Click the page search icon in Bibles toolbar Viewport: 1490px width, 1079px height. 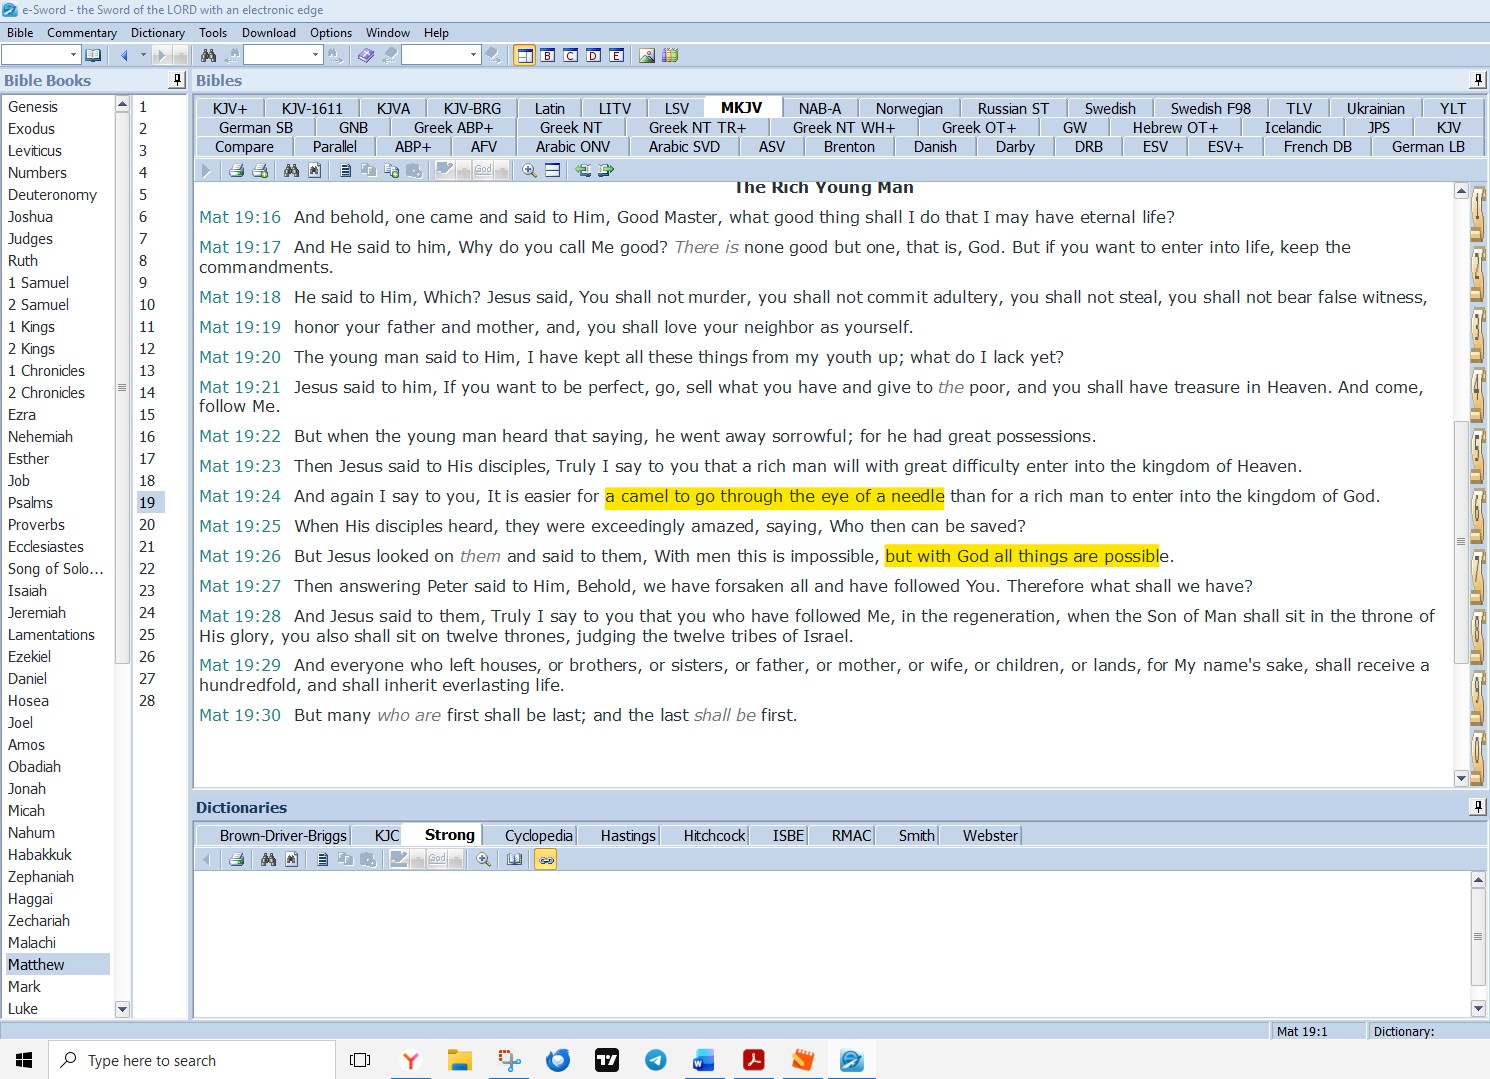point(314,171)
